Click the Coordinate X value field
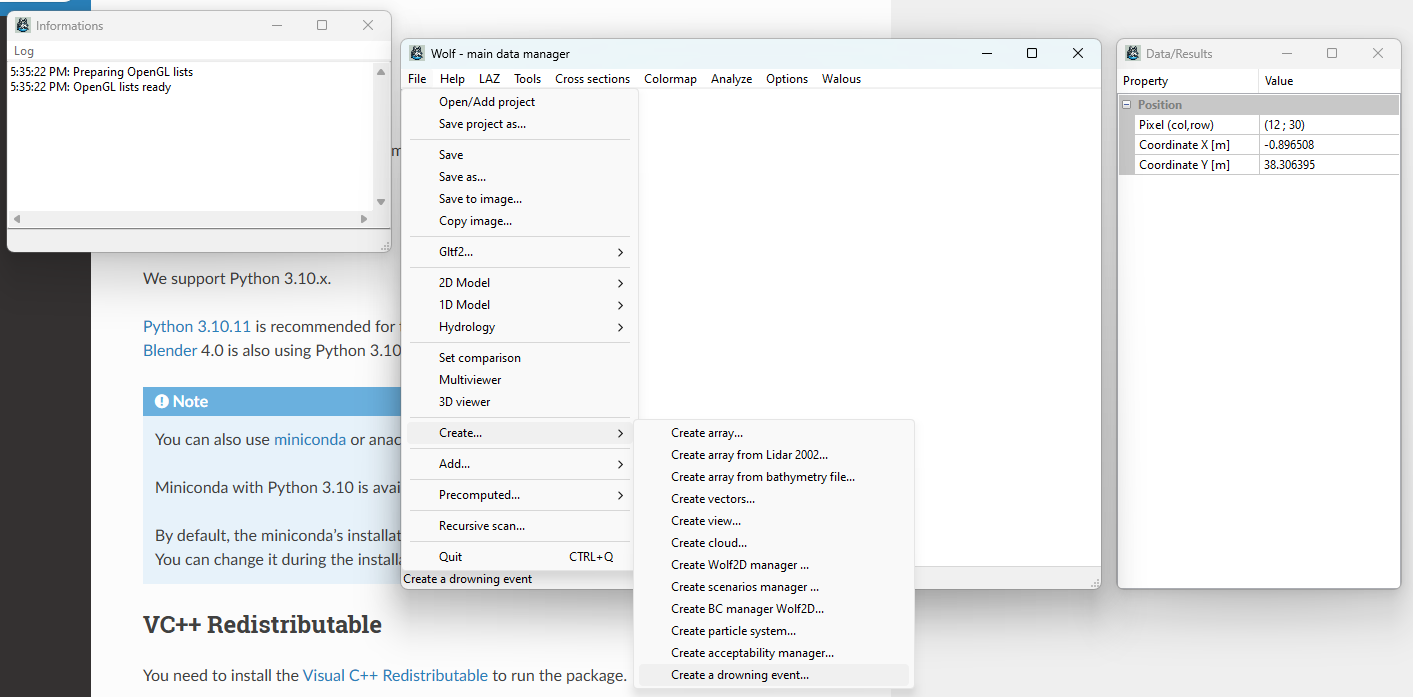1413x697 pixels. (x=1328, y=145)
